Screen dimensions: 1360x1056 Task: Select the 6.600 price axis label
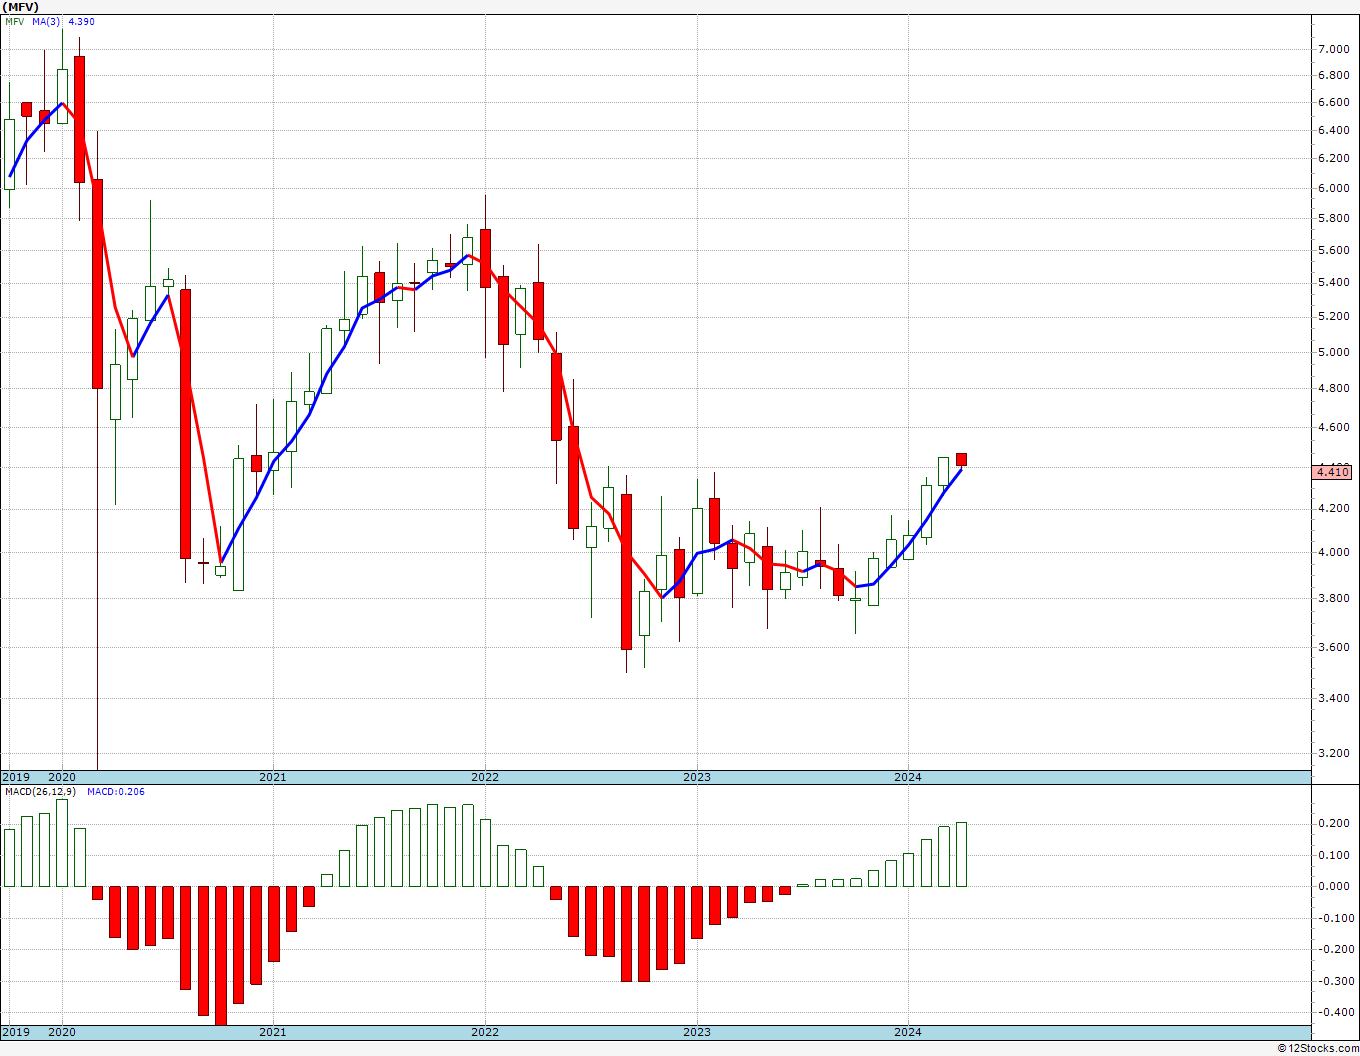(1332, 102)
